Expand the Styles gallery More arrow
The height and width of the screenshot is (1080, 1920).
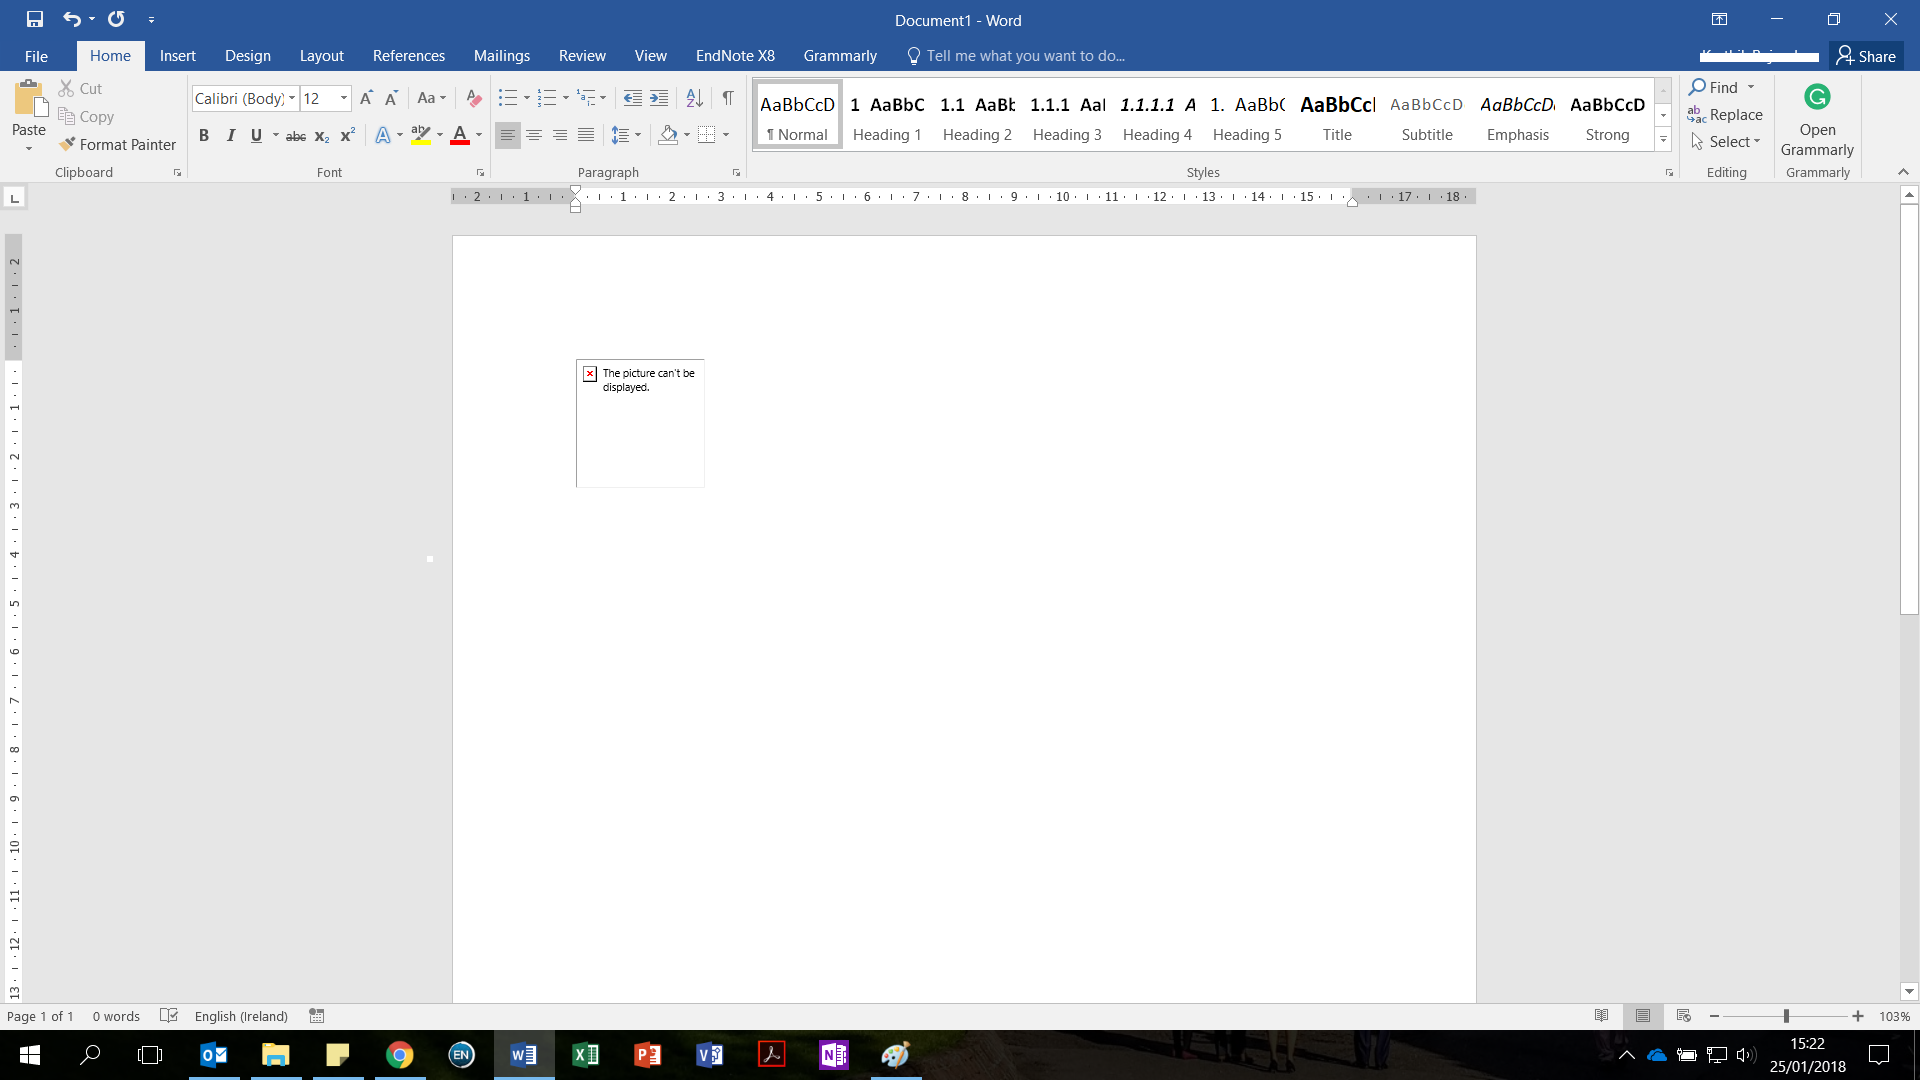click(x=1663, y=140)
